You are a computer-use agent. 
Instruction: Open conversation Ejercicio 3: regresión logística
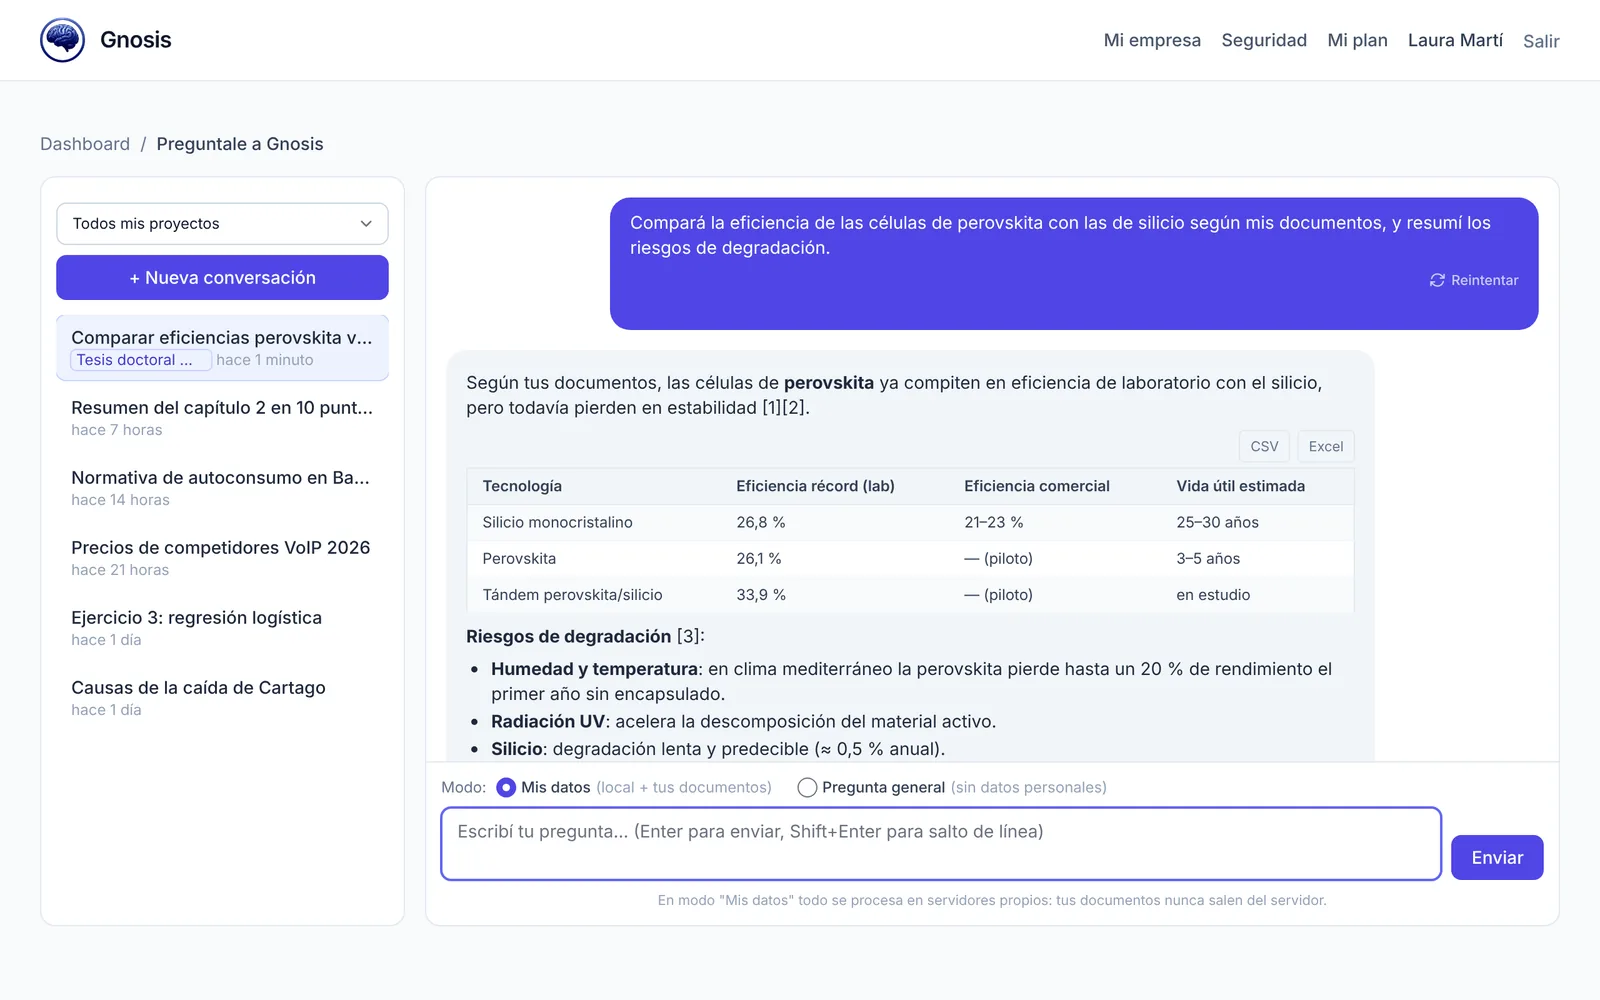[x=222, y=628]
